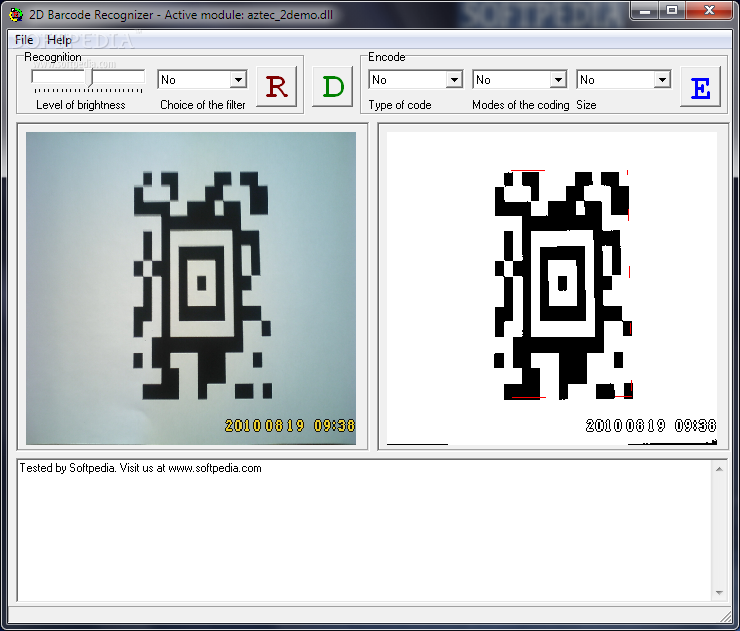
Task: Expand the Size dropdown
Action: 662,80
